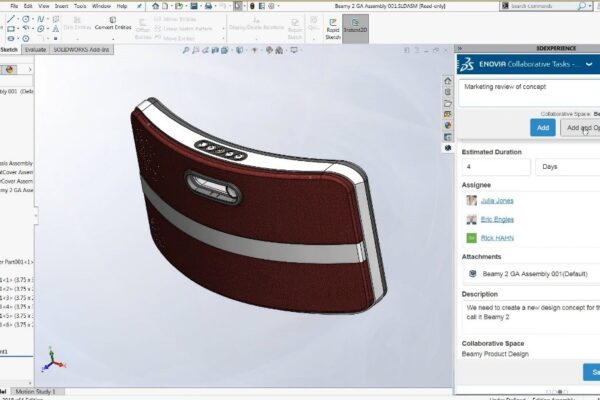
Task: Expand the ENOVIA Collaborative Tasks dropdown chevron
Action: click(590, 64)
